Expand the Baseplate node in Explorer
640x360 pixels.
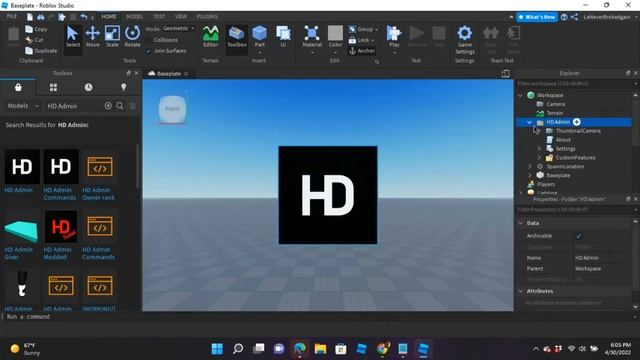[529, 176]
